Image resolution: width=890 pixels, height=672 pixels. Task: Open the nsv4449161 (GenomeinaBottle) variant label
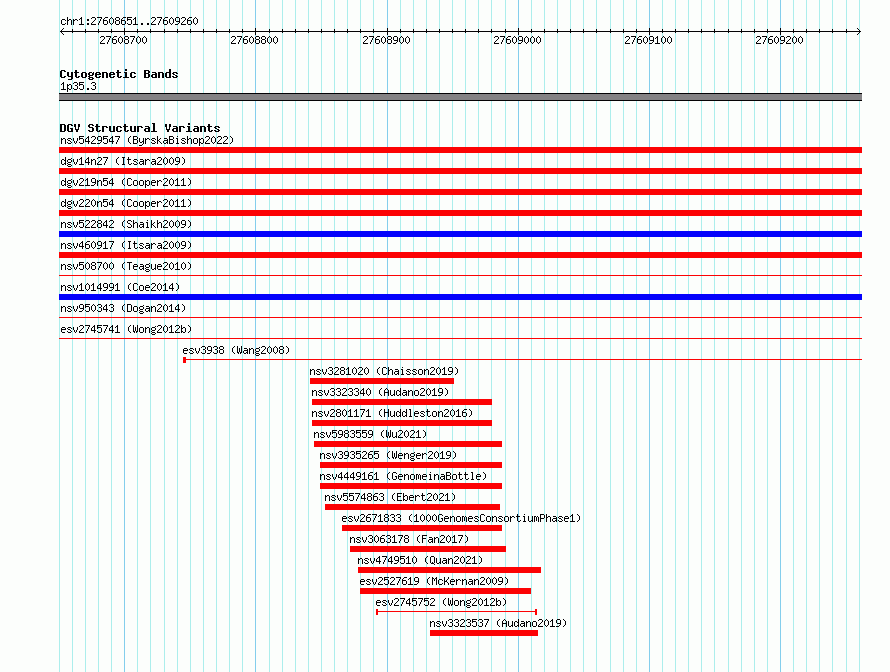[404, 476]
